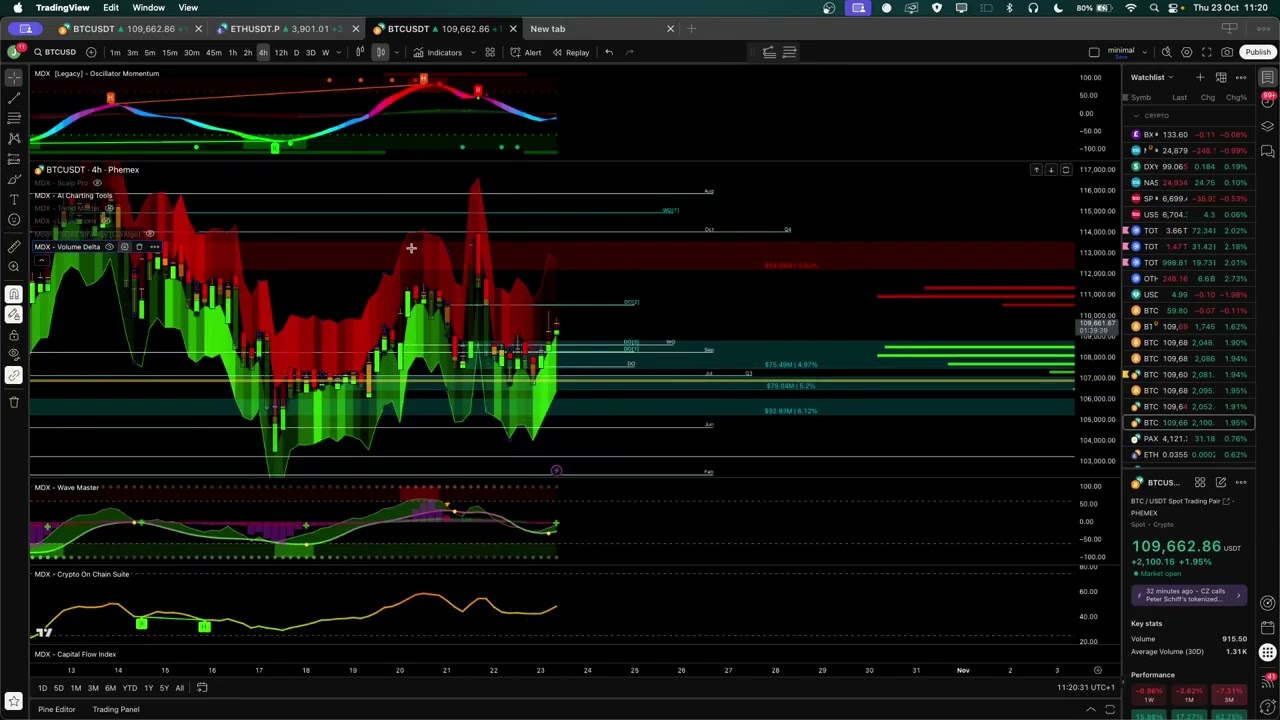Open the macOS Spotlight search
Viewport: 1280px width, 720px height.
pos(1154,8)
